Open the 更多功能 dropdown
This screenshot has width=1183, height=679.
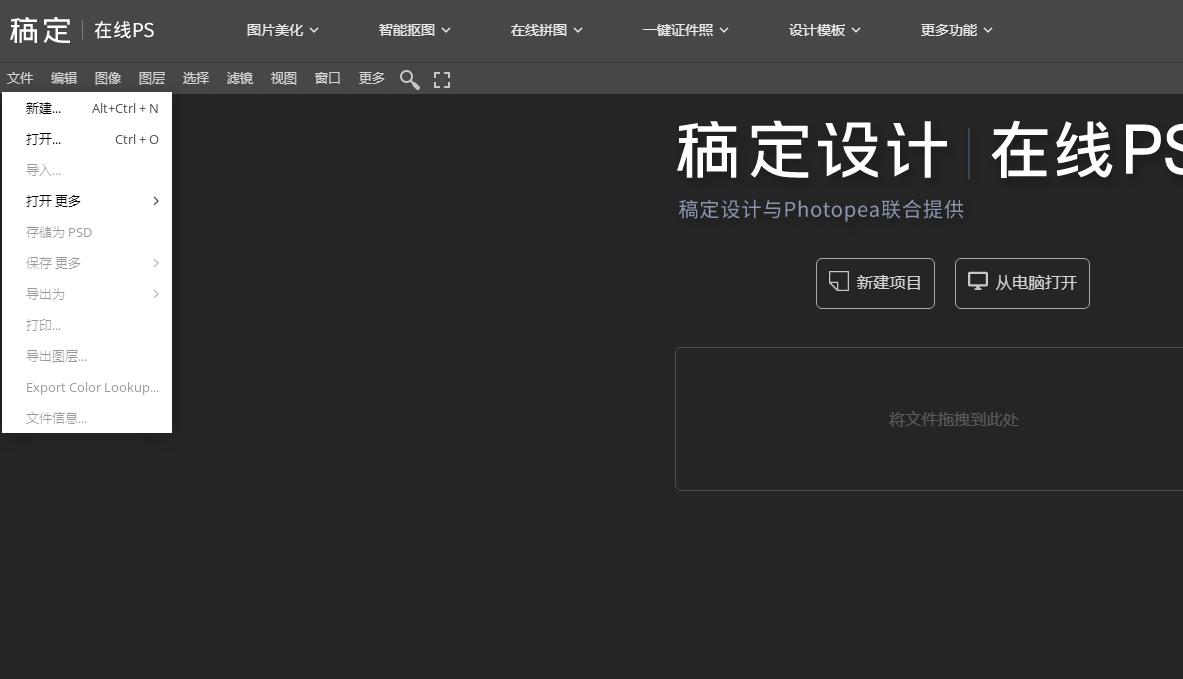click(956, 30)
